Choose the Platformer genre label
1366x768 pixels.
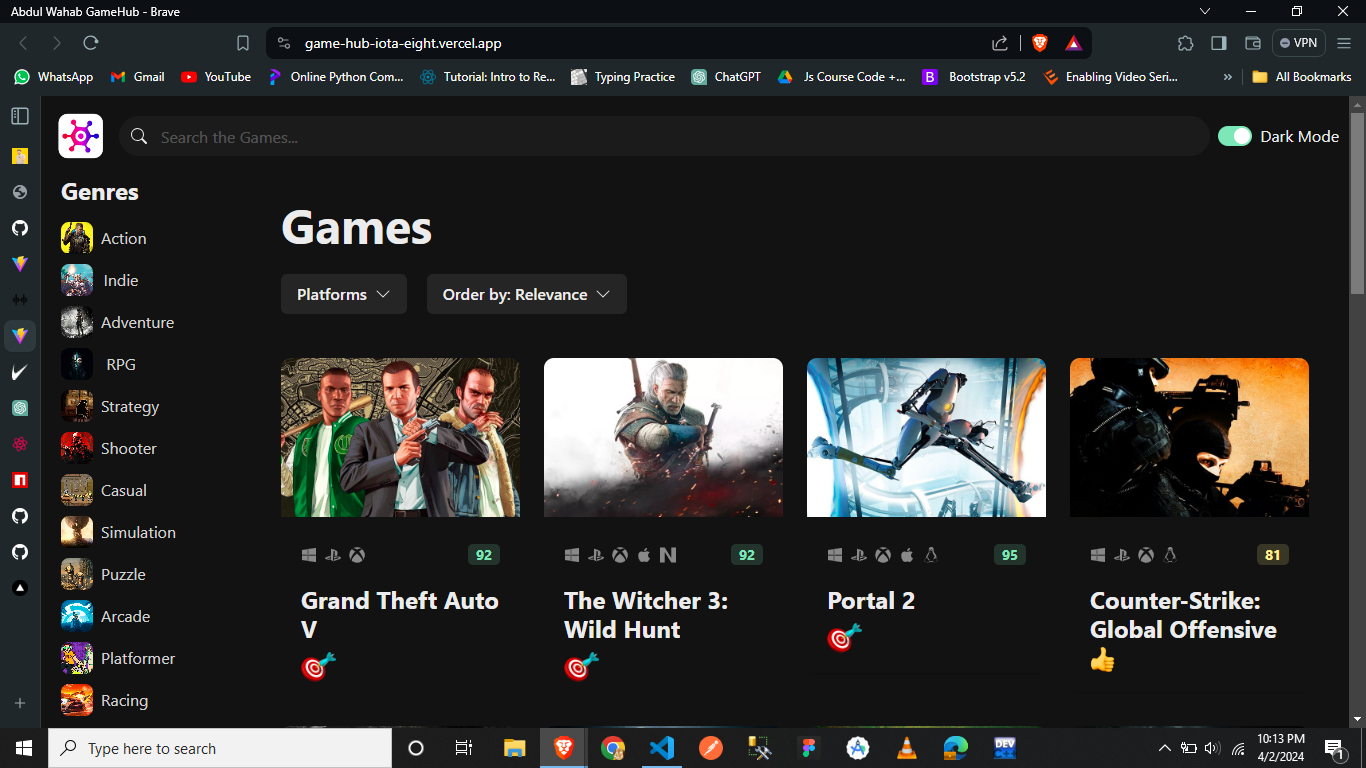[138, 658]
